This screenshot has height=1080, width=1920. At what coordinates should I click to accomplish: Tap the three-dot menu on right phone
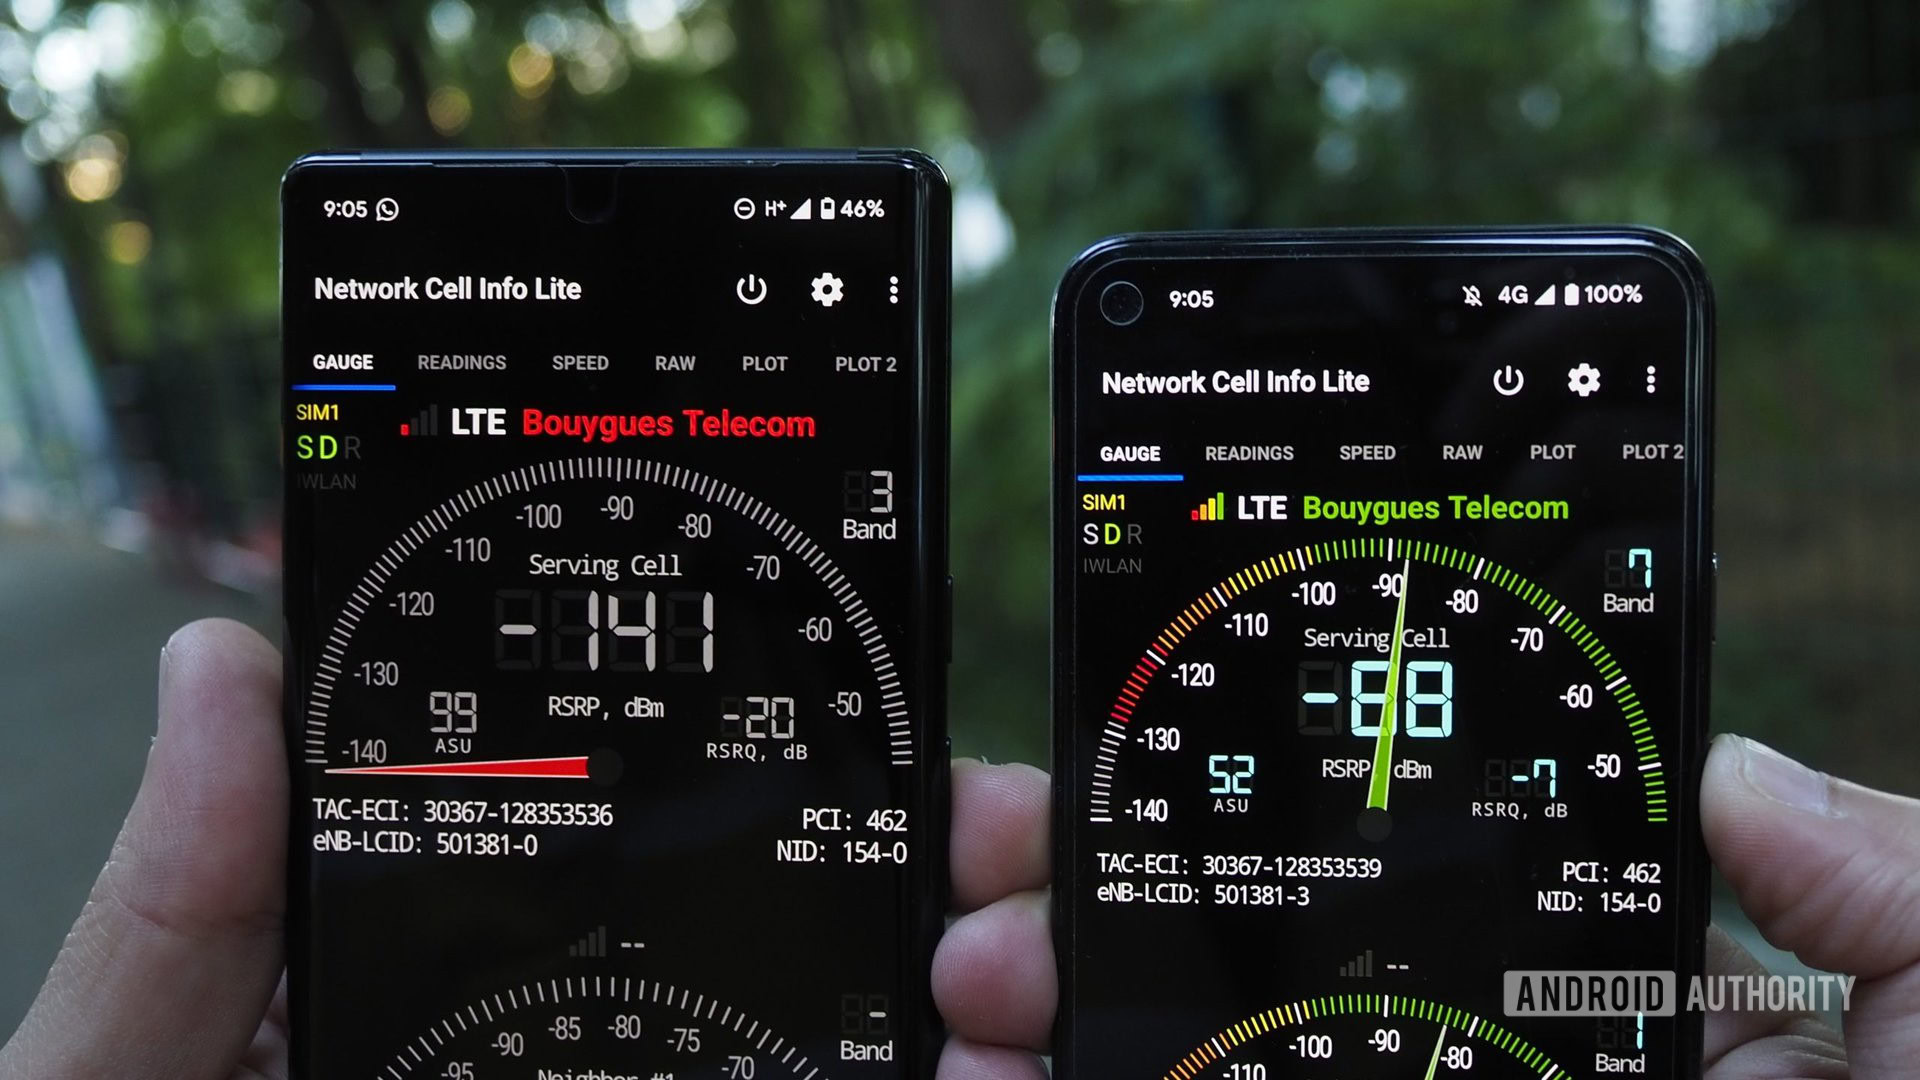tap(1654, 381)
